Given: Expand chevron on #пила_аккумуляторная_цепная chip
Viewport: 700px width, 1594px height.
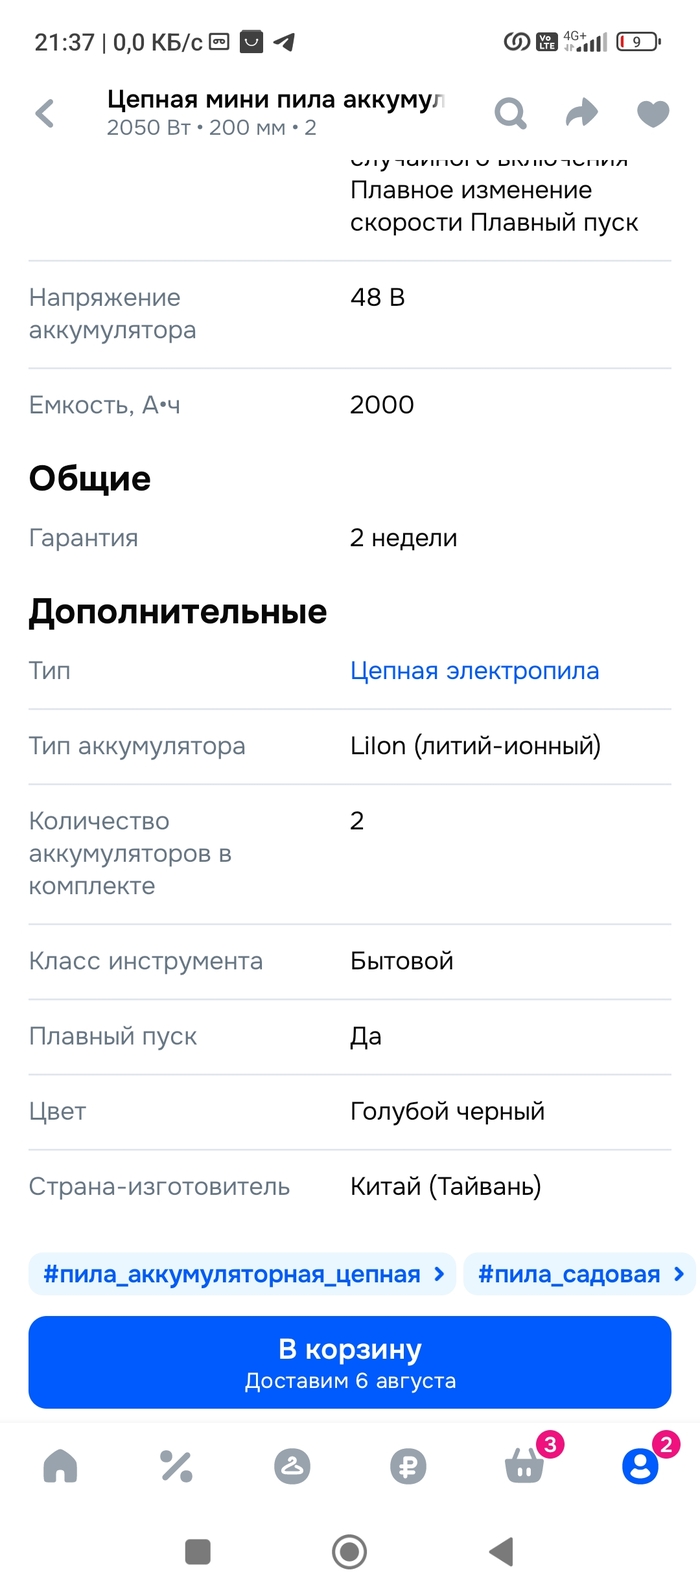Looking at the screenshot, I should pyautogui.click(x=439, y=1274).
